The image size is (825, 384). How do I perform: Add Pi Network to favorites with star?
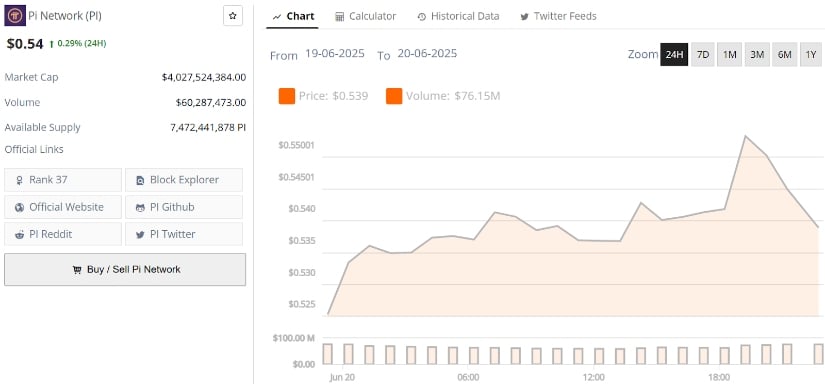(233, 16)
